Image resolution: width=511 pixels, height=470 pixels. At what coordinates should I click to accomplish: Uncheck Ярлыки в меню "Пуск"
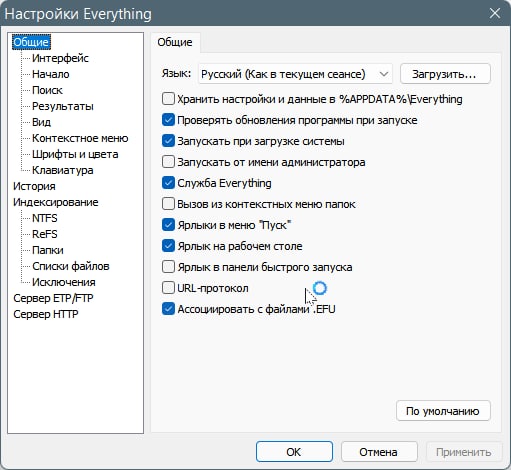[x=168, y=225]
